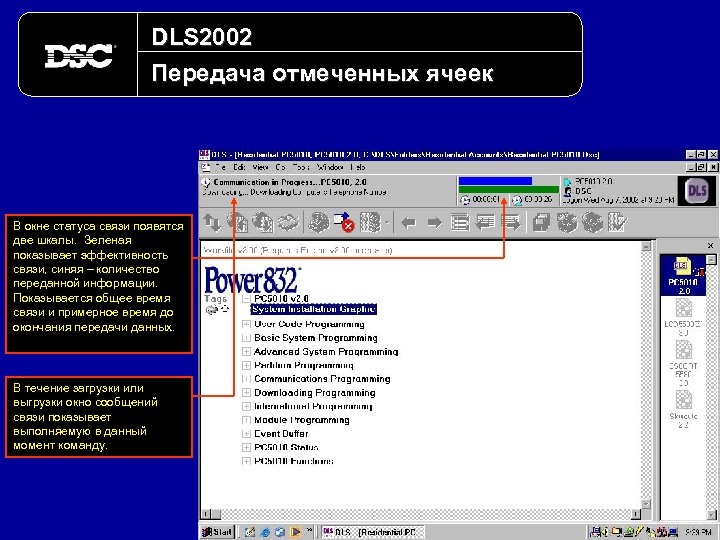Click the document icon left of menu bar
720x540 pixels.
(206, 167)
